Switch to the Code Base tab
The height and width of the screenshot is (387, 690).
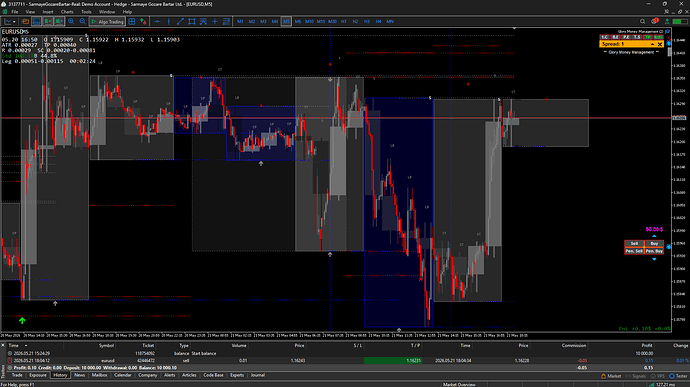click(213, 375)
